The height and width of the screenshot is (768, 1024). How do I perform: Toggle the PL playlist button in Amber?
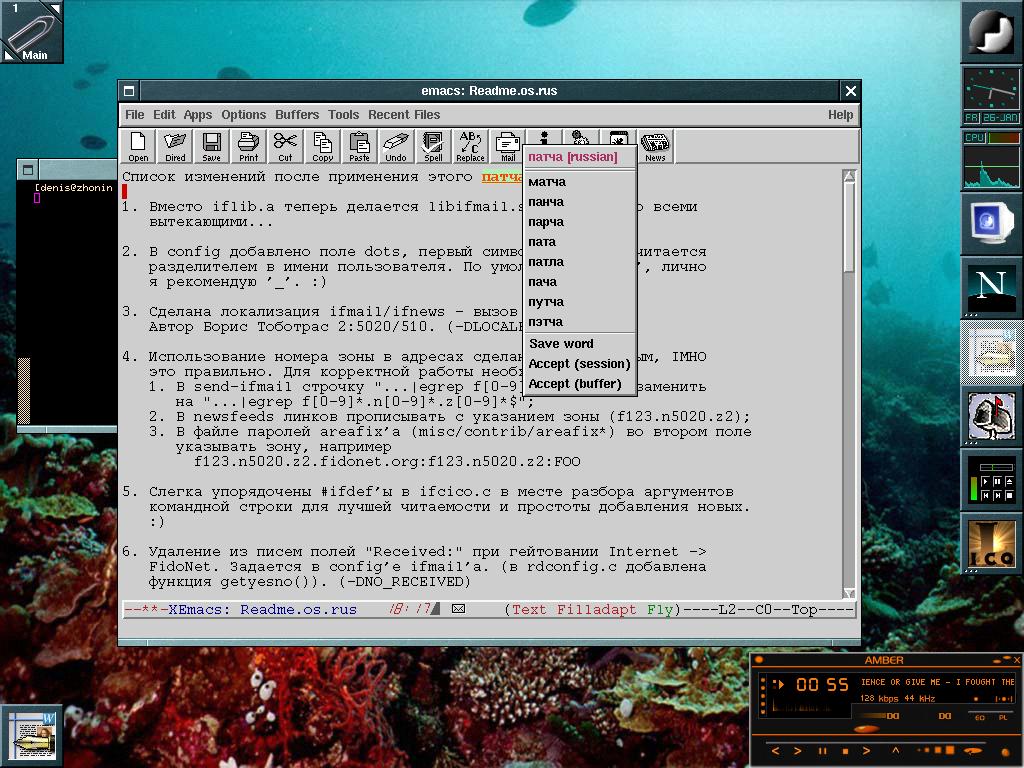1001,717
